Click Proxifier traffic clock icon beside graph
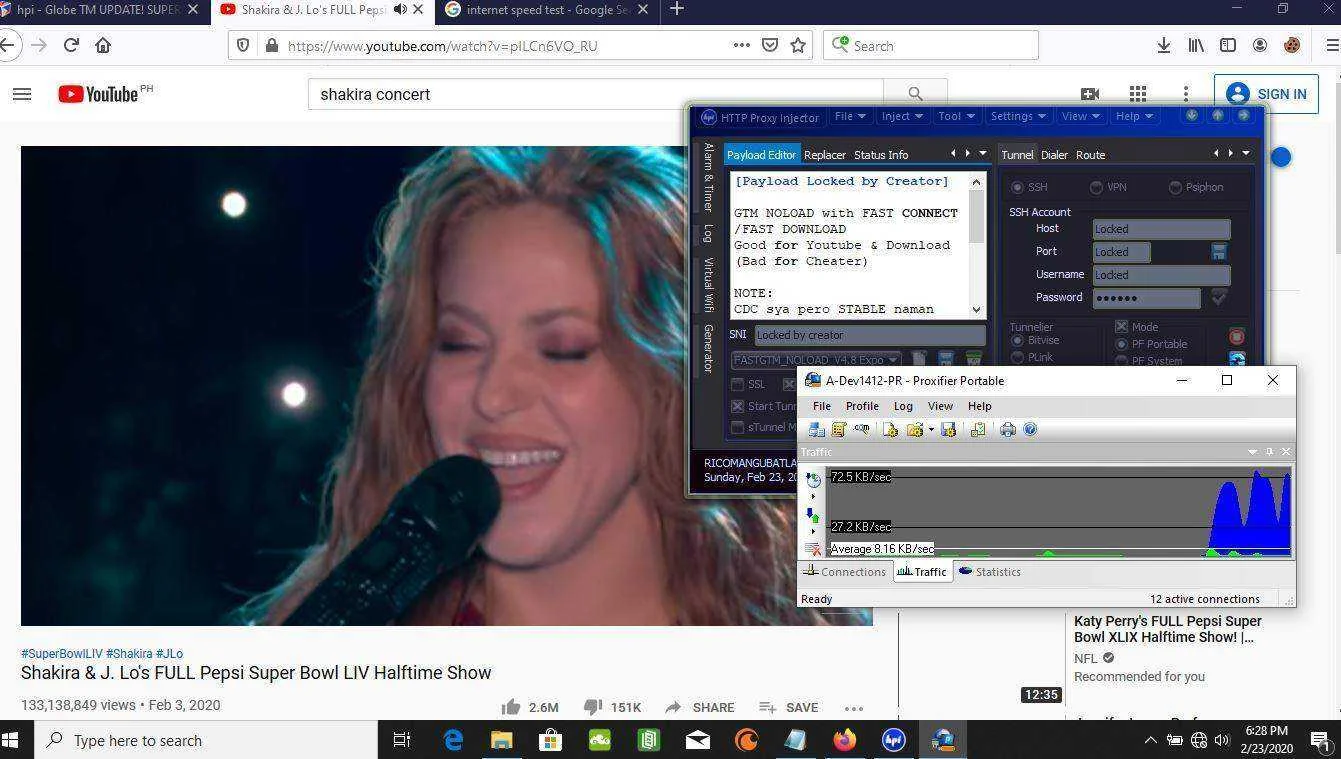The height and width of the screenshot is (759, 1341). (813, 480)
